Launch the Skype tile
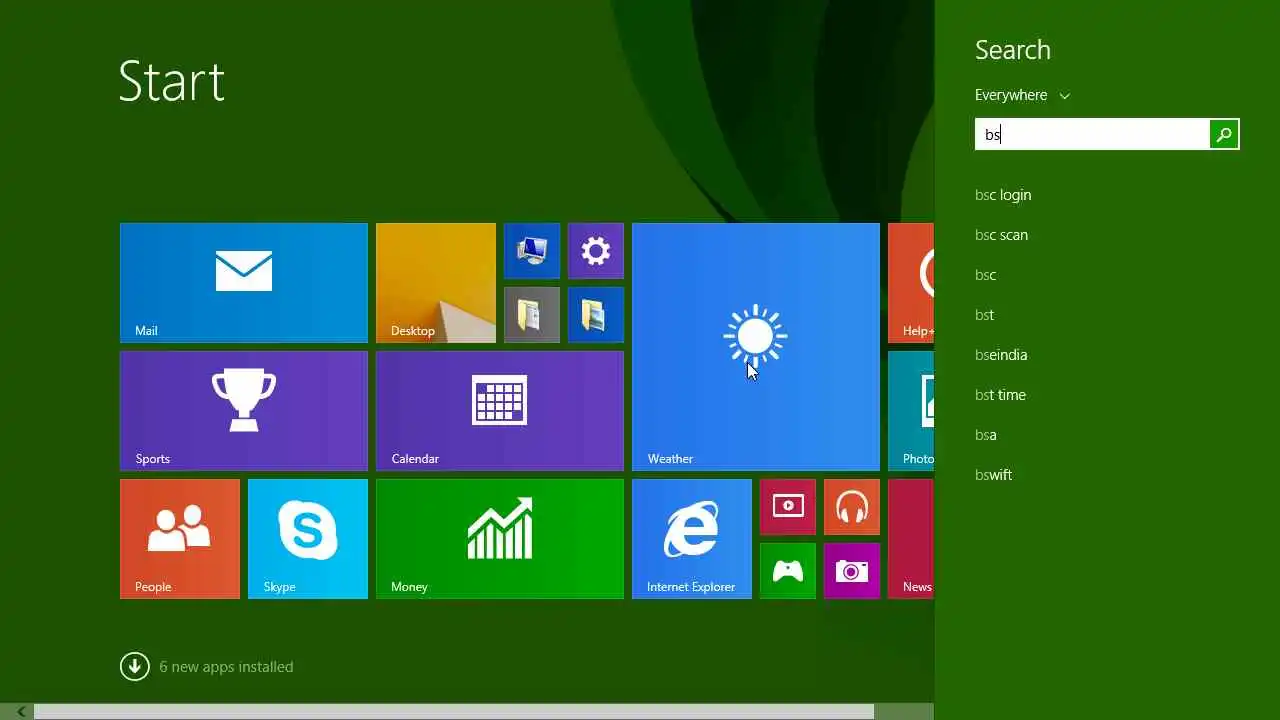The width and height of the screenshot is (1280, 720). (x=308, y=539)
